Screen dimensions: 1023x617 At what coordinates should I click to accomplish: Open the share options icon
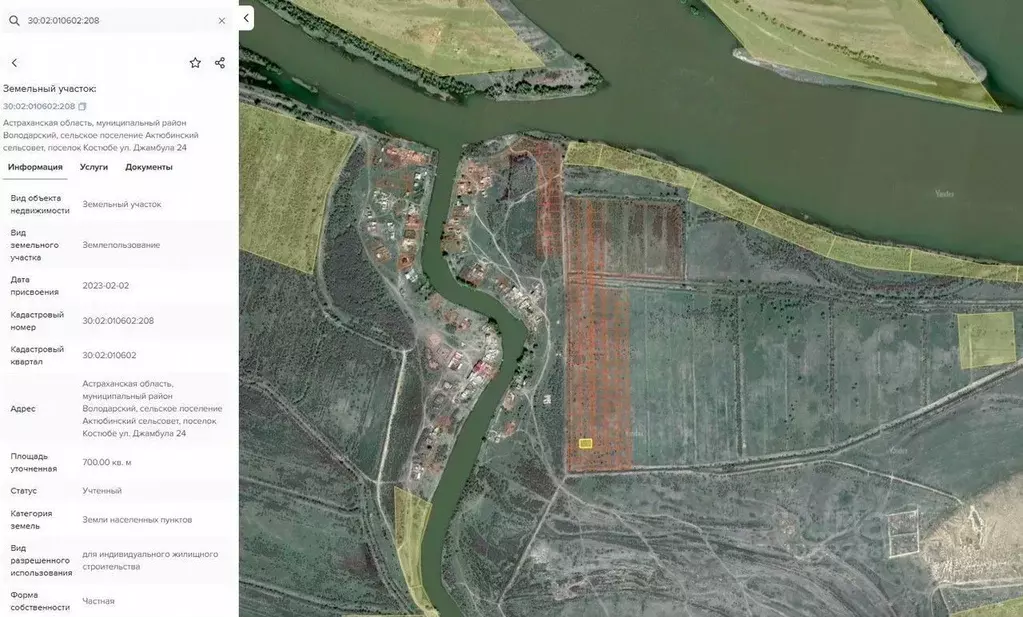point(220,63)
